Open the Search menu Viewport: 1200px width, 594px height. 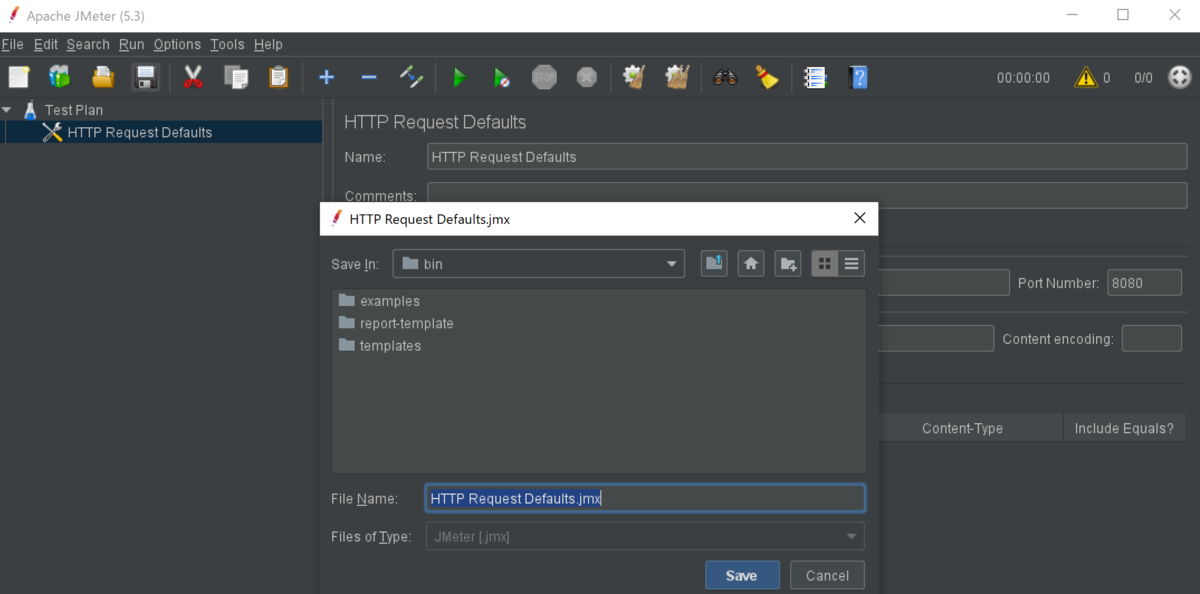pos(88,44)
